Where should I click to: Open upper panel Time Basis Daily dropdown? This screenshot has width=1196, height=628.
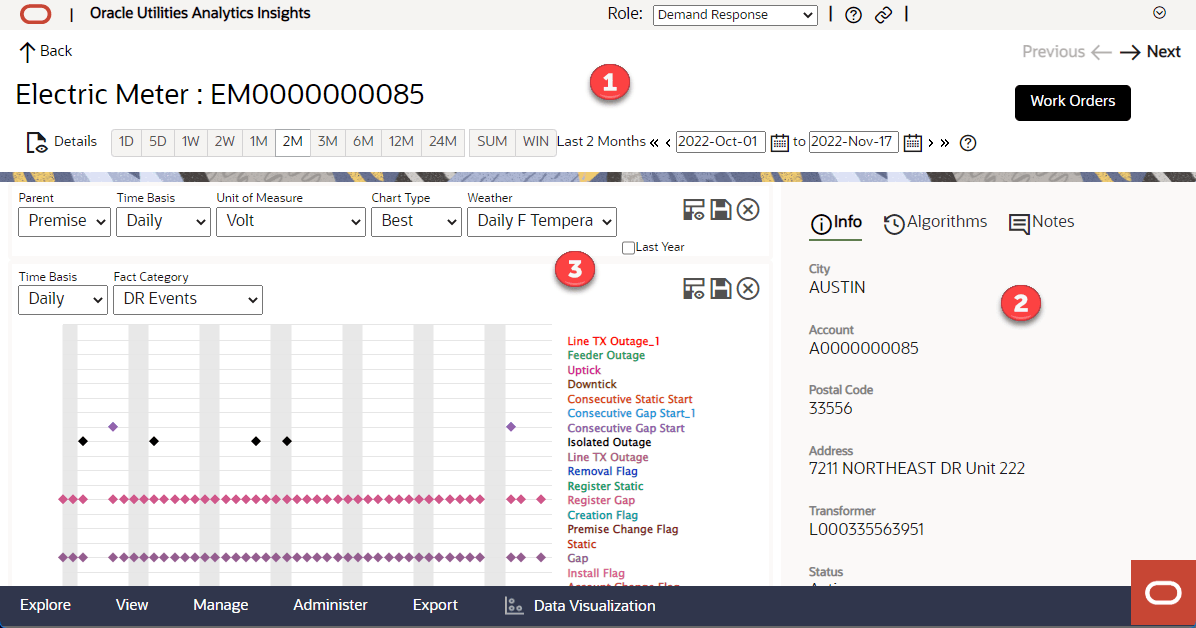[x=163, y=221]
